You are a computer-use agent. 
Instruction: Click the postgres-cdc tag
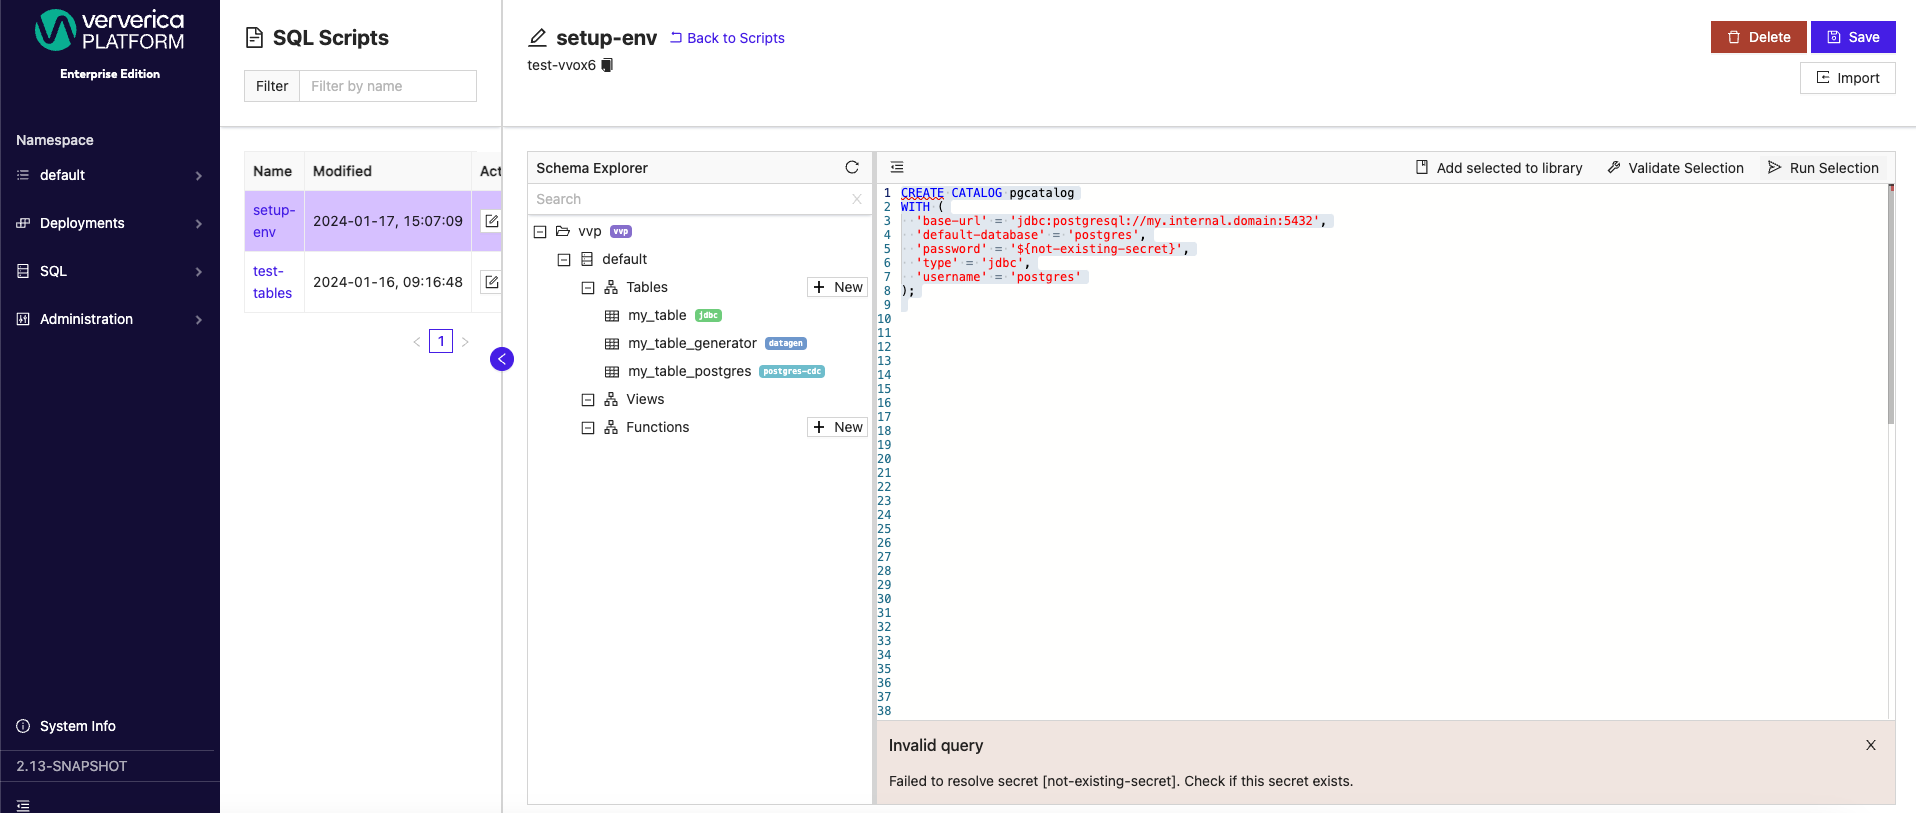(792, 371)
